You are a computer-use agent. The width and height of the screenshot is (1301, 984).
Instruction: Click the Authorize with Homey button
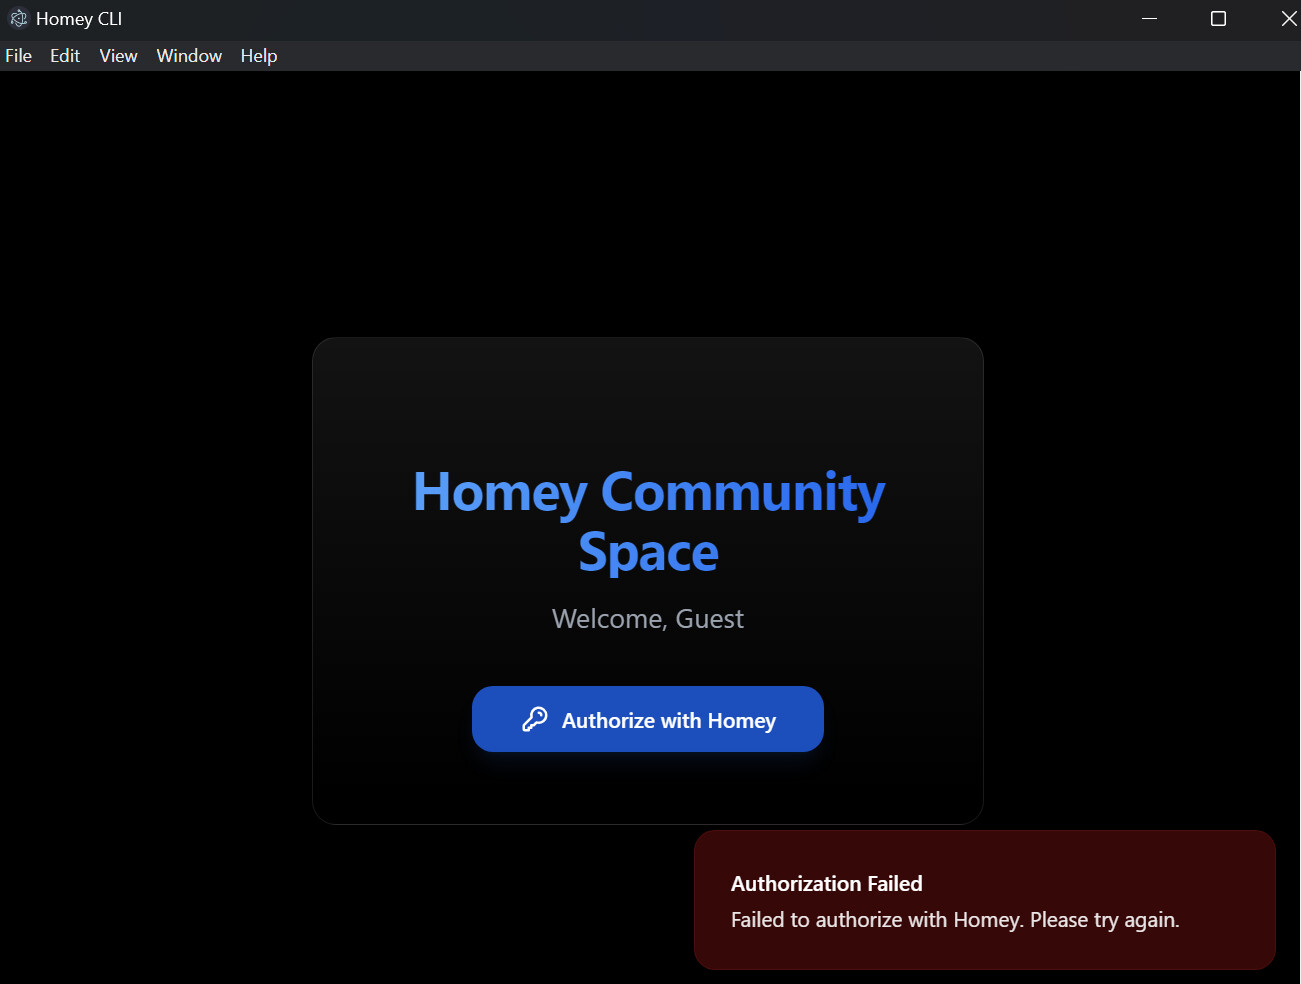point(648,719)
